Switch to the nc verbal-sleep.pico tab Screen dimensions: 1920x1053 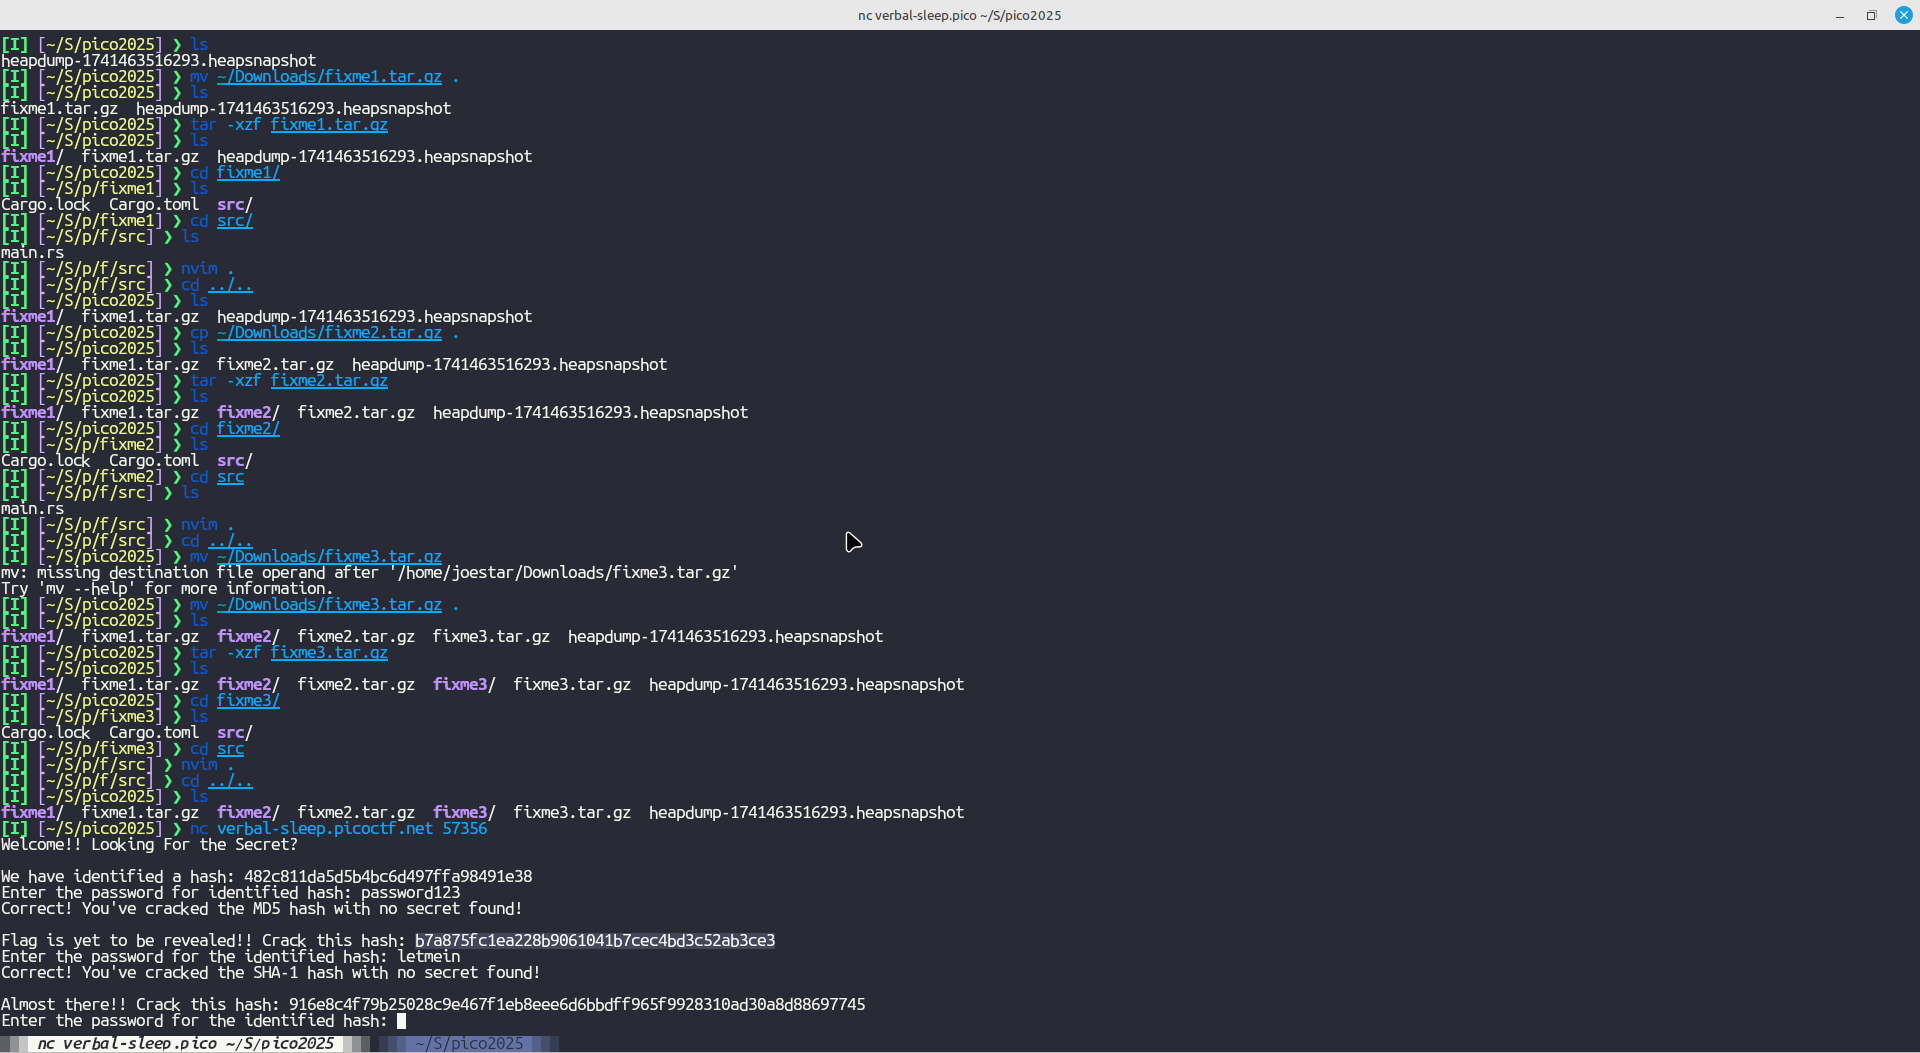[x=185, y=1043]
